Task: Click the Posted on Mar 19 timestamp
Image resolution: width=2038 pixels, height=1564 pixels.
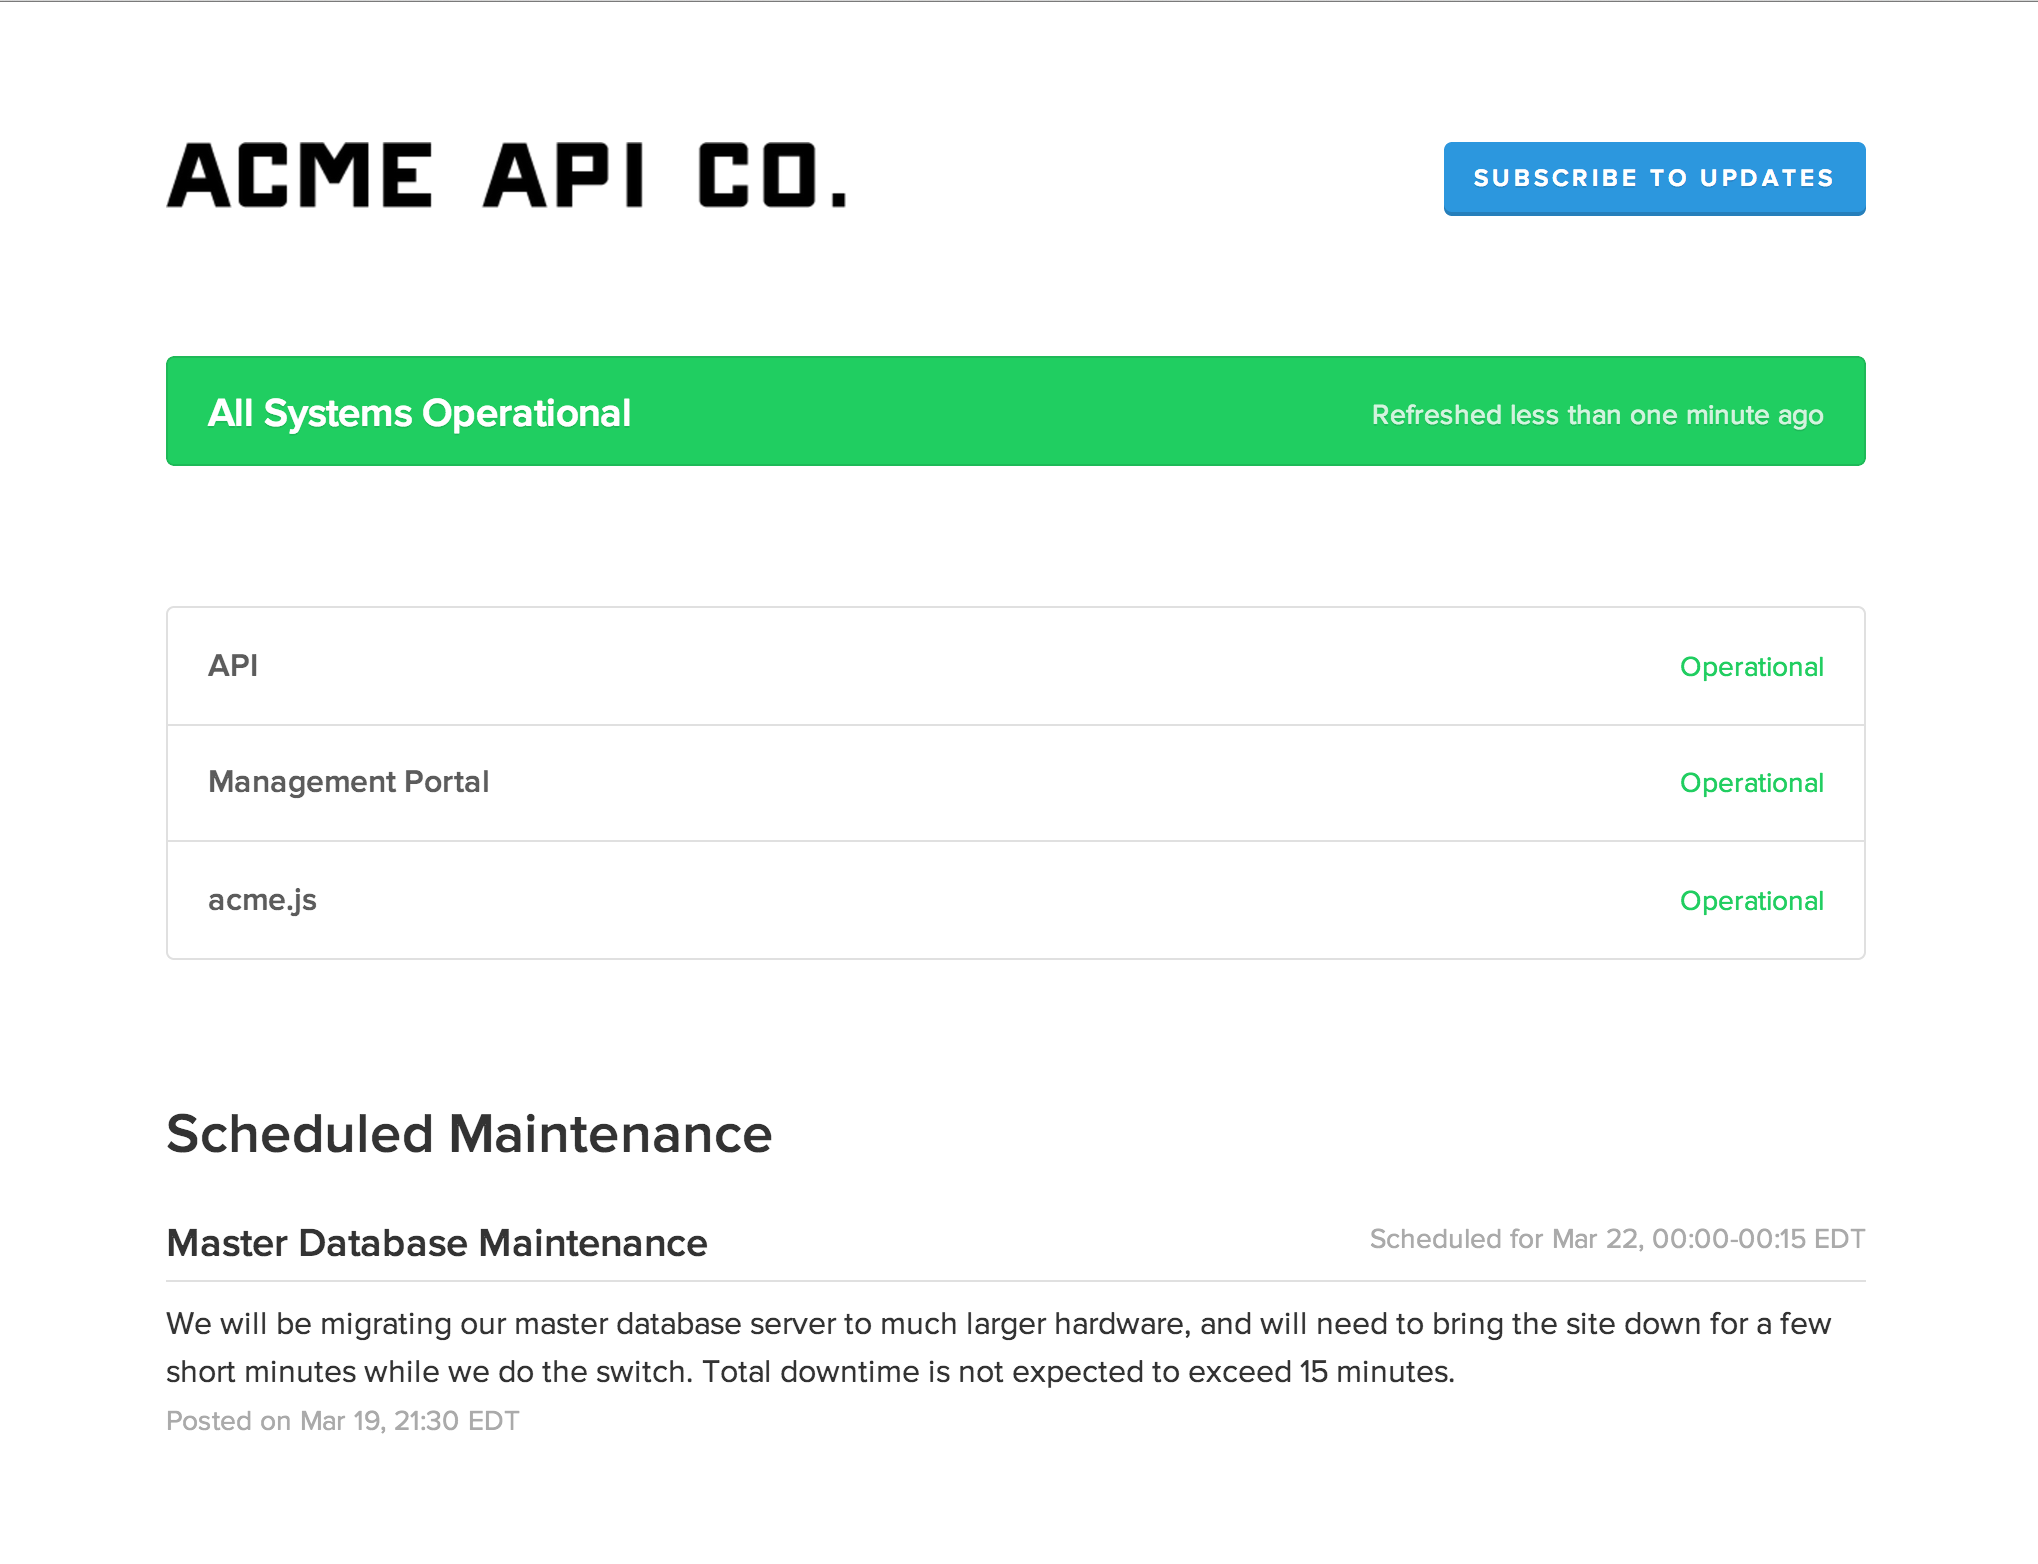Action: pos(342,1421)
